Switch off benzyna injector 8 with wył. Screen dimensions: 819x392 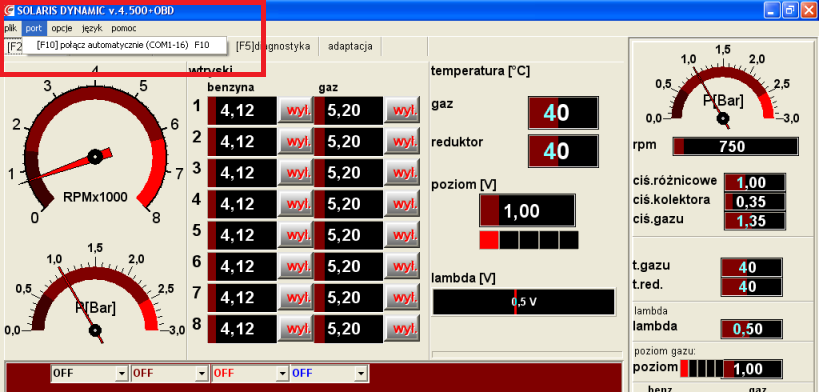click(x=296, y=329)
